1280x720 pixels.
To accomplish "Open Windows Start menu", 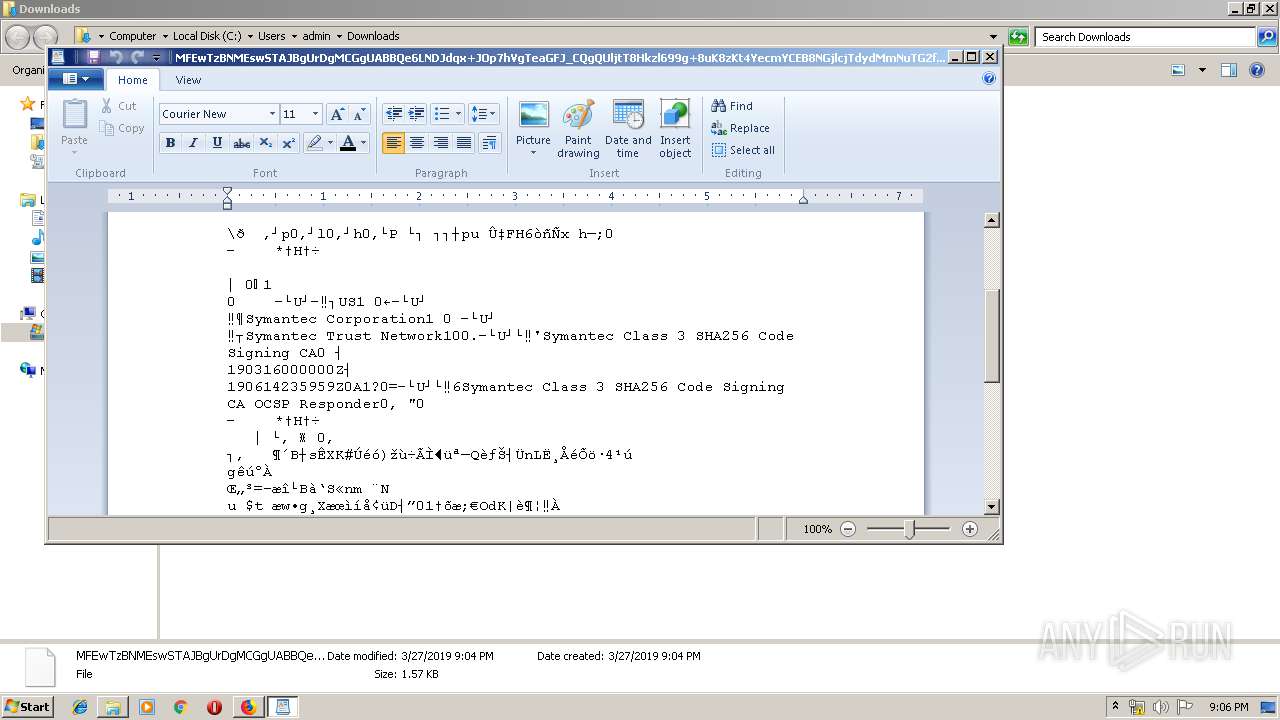I will (x=27, y=706).
